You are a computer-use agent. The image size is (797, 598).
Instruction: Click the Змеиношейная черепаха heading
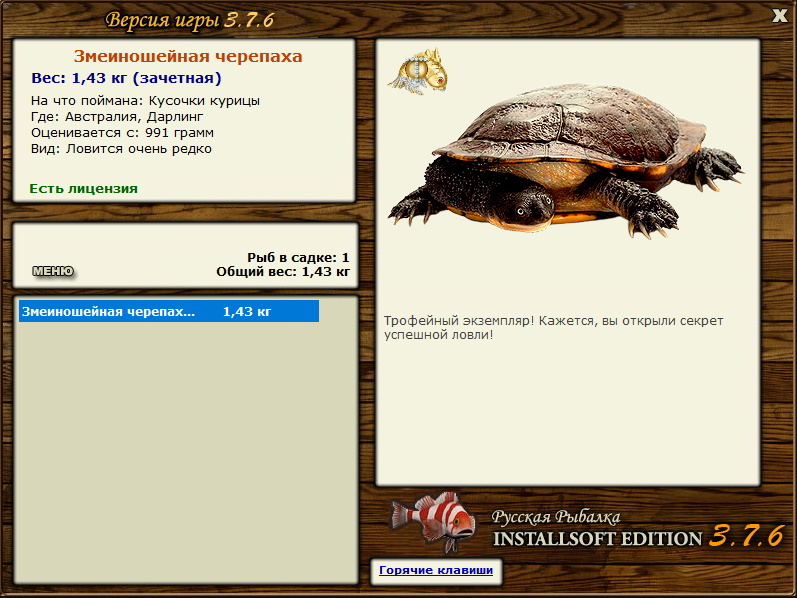188,57
